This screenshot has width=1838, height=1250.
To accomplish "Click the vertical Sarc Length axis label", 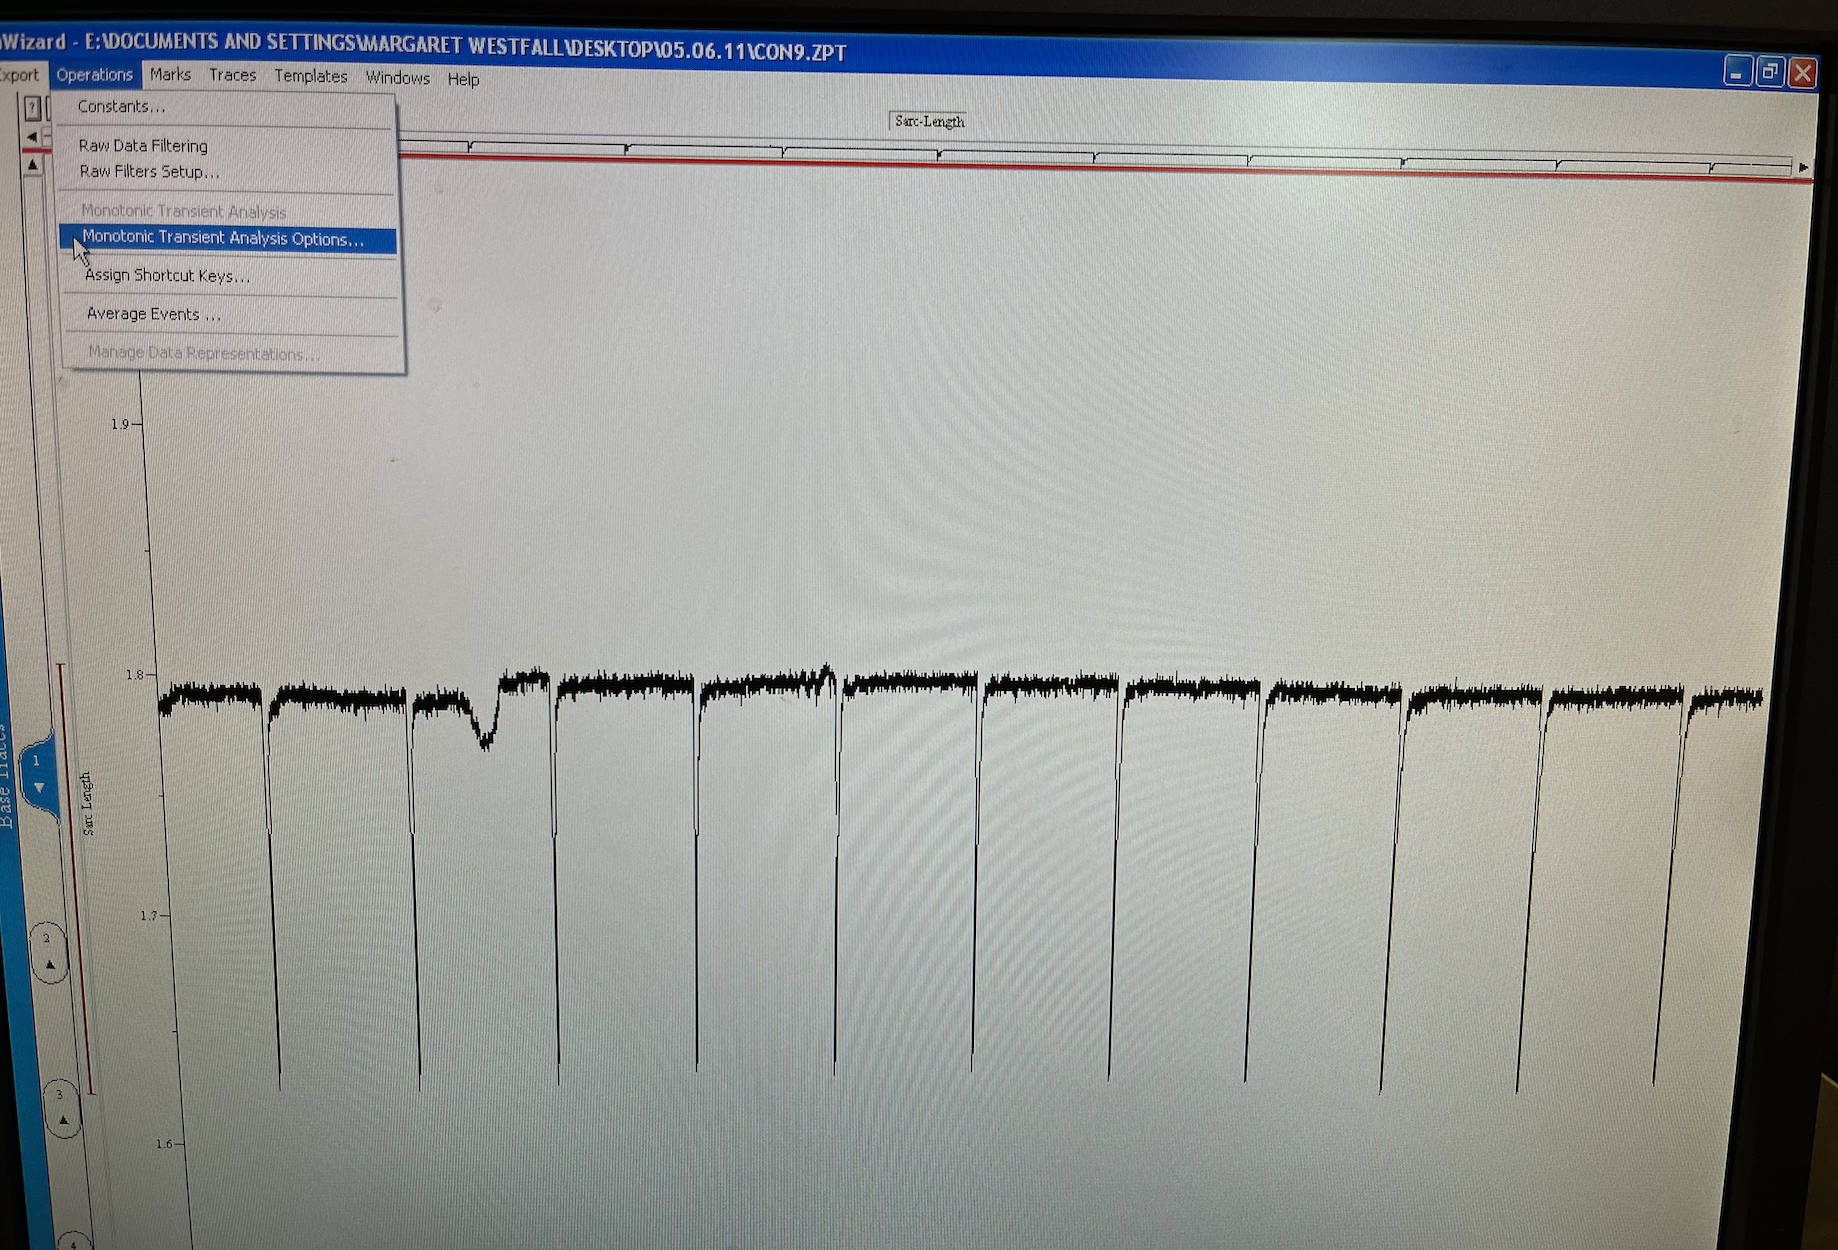I will tap(86, 803).
